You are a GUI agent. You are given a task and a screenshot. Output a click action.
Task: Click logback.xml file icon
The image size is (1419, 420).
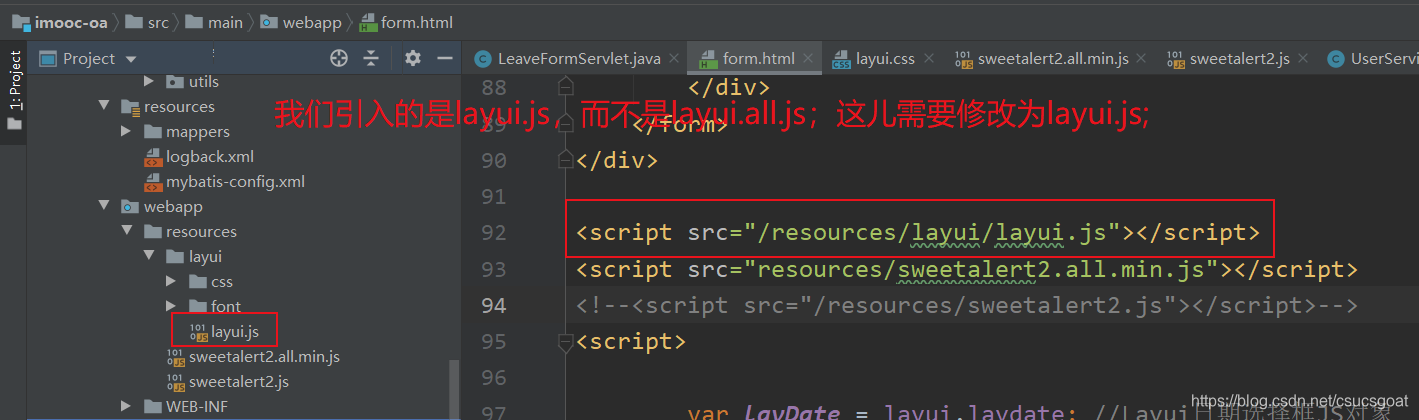(153, 156)
